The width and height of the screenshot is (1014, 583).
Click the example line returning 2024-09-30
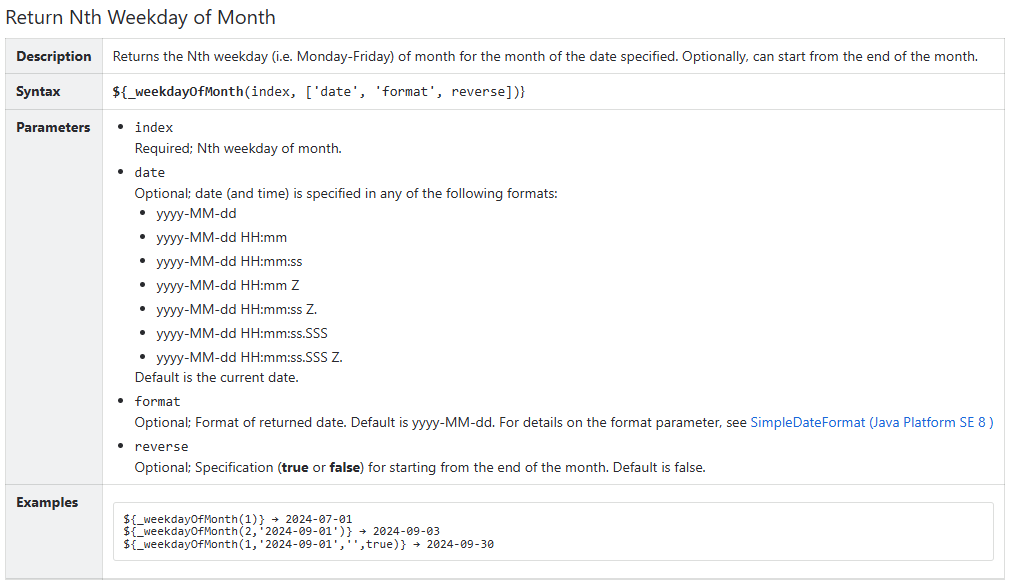(x=308, y=545)
